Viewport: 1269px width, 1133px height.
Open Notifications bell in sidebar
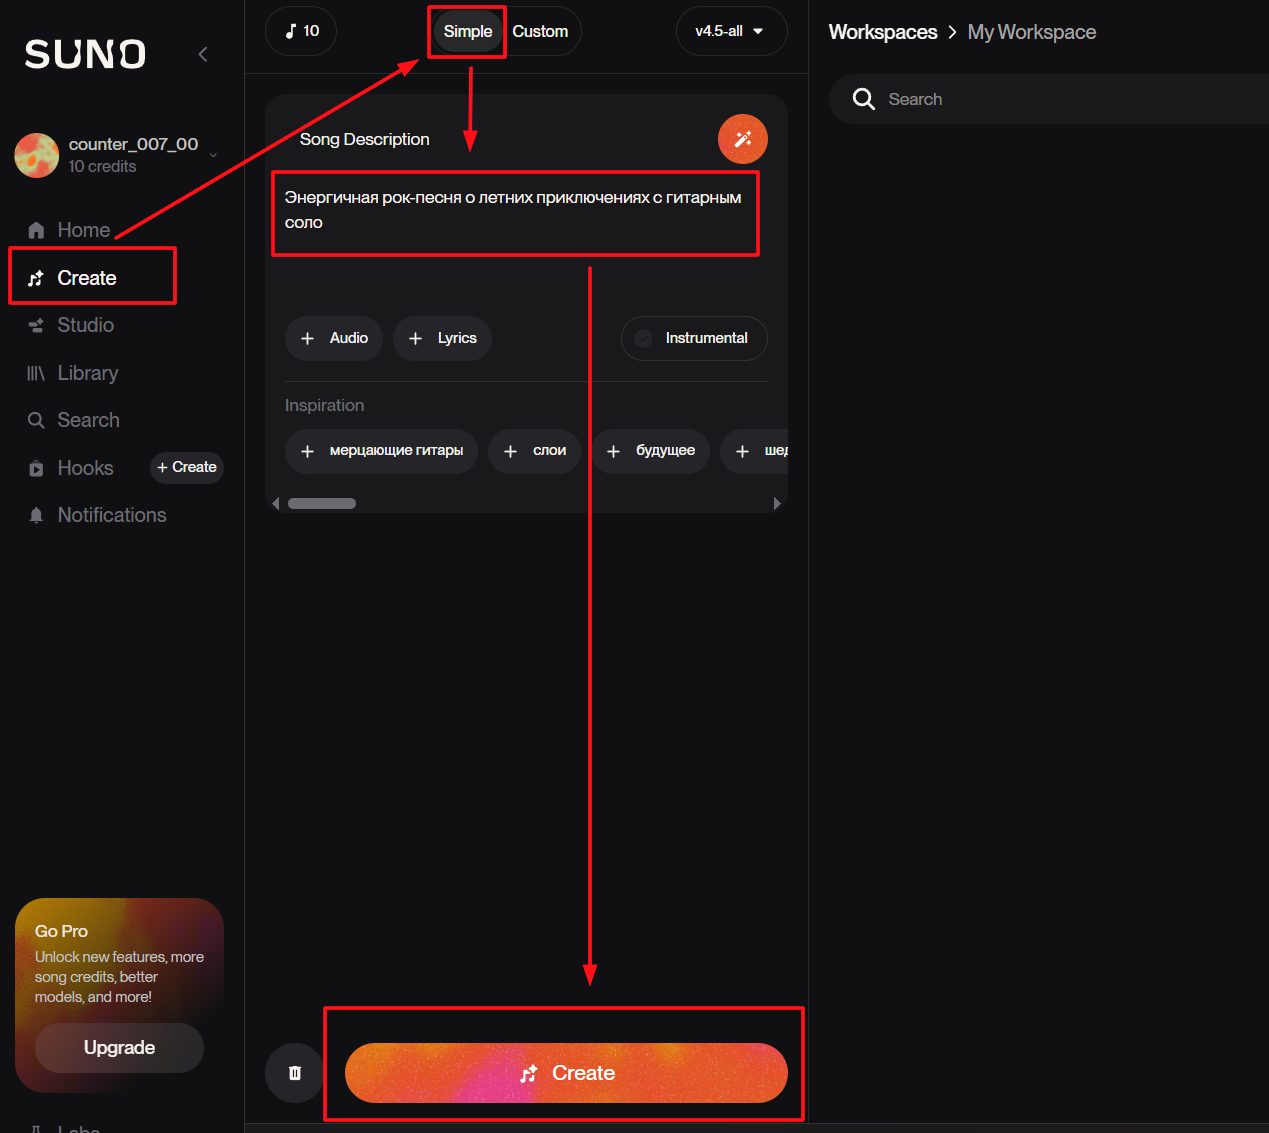tap(111, 515)
